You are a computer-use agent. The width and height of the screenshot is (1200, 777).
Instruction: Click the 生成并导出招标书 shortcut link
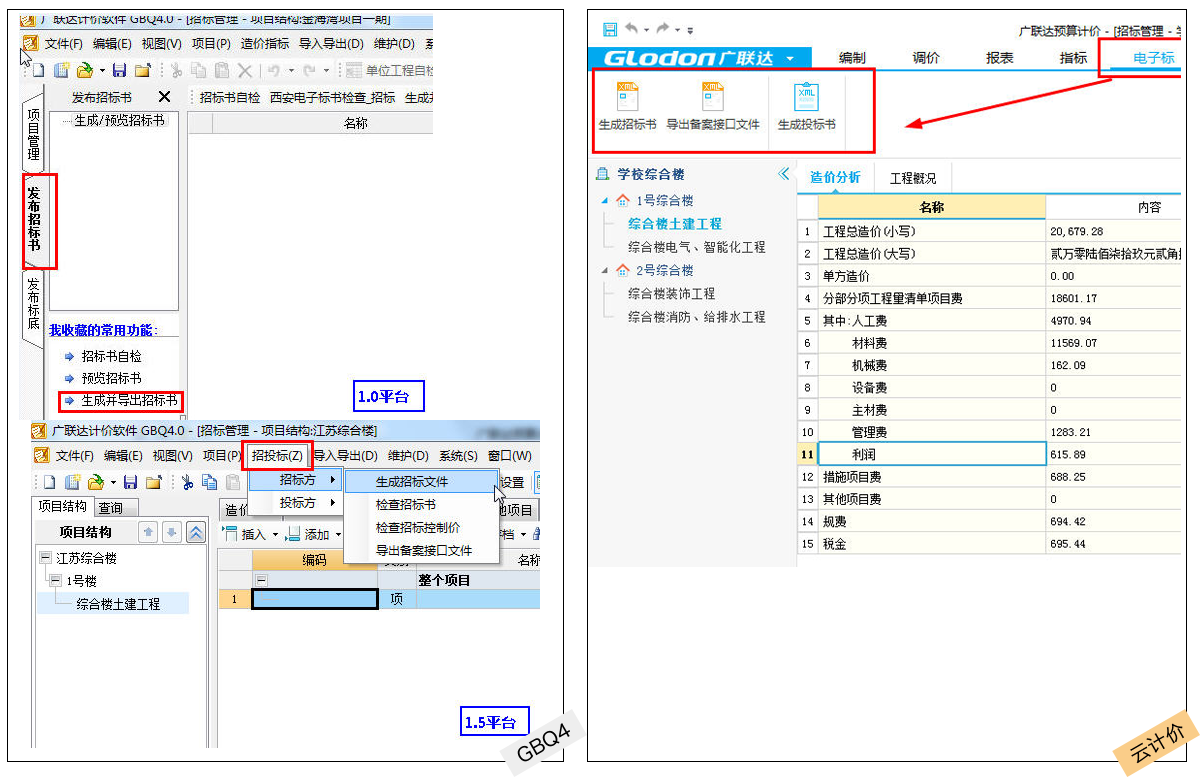click(x=129, y=401)
